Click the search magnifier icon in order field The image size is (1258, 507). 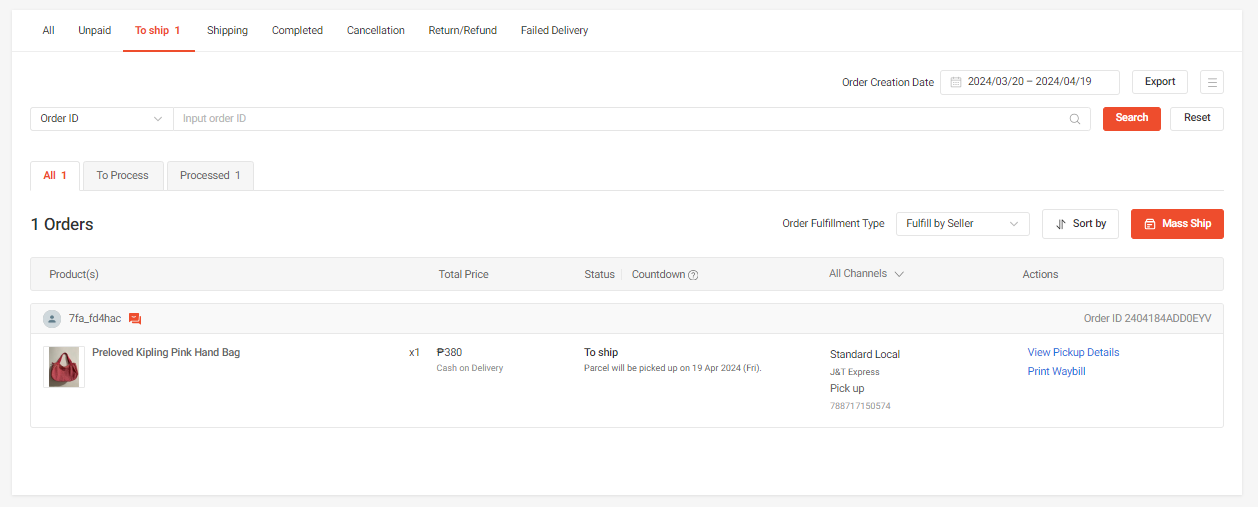coord(1075,119)
